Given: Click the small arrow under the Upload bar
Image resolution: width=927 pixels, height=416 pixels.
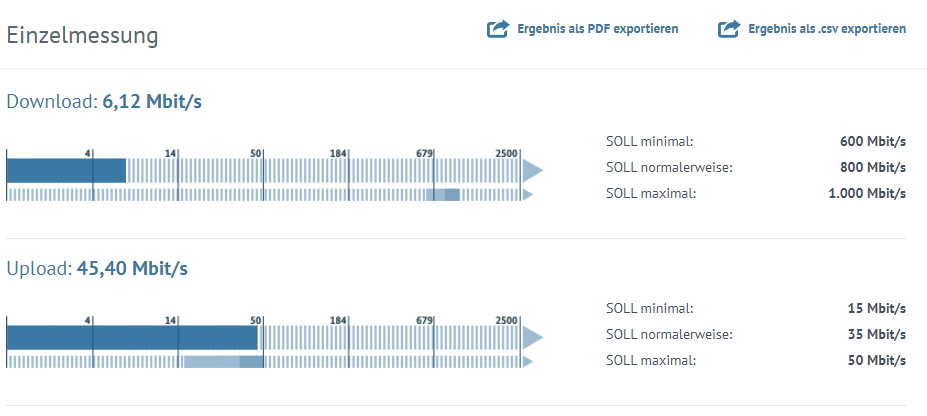Looking at the screenshot, I should coord(527,361).
